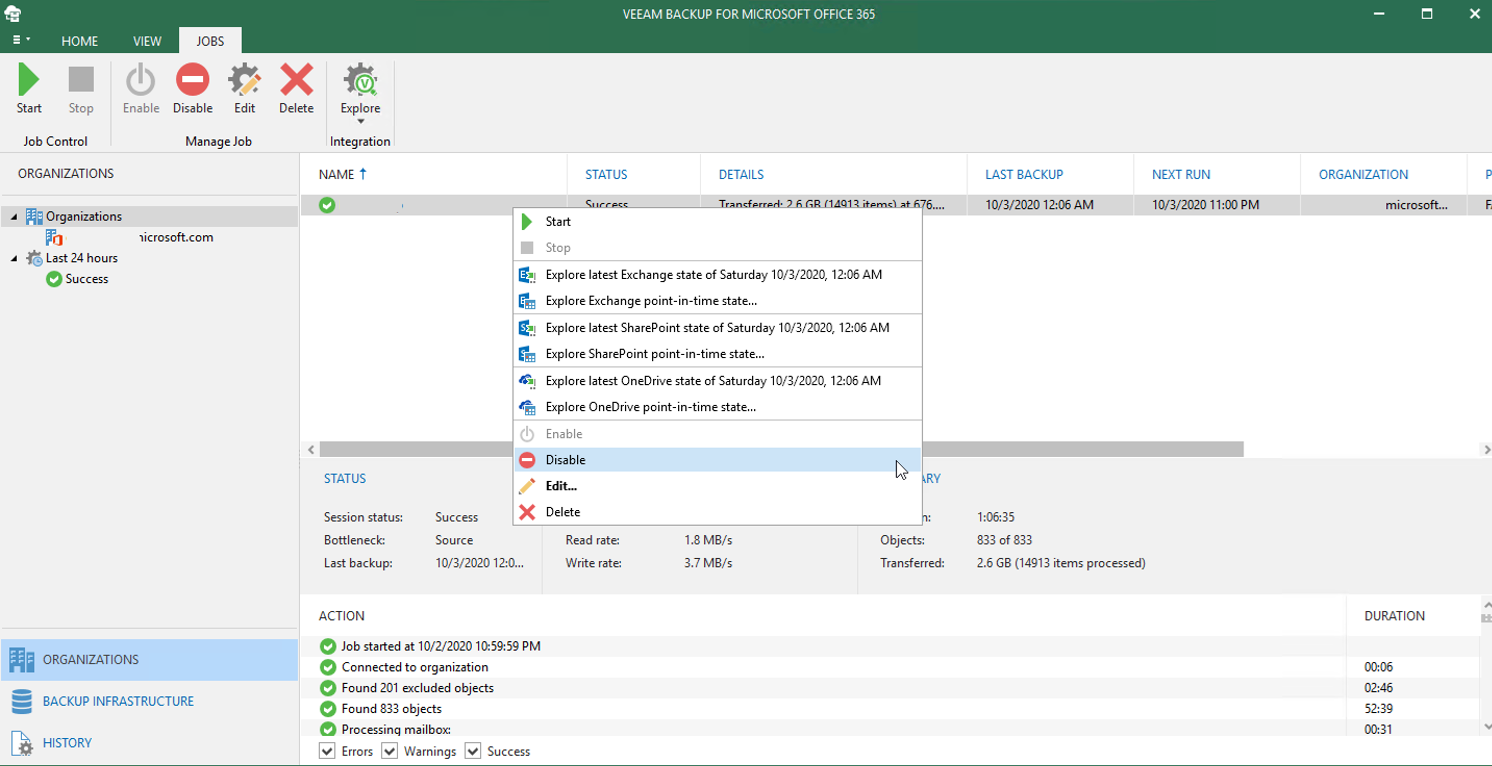Select the JOBS tab
Viewport: 1492px width, 766px height.
[210, 41]
